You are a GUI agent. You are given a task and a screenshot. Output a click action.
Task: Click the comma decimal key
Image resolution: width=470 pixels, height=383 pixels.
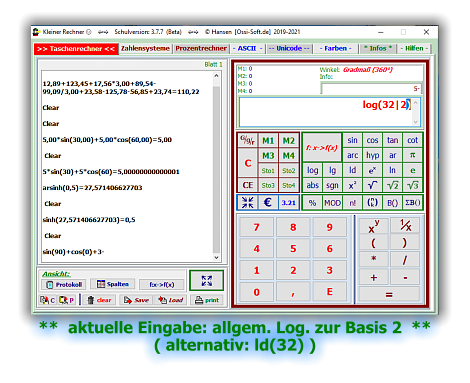293,292
